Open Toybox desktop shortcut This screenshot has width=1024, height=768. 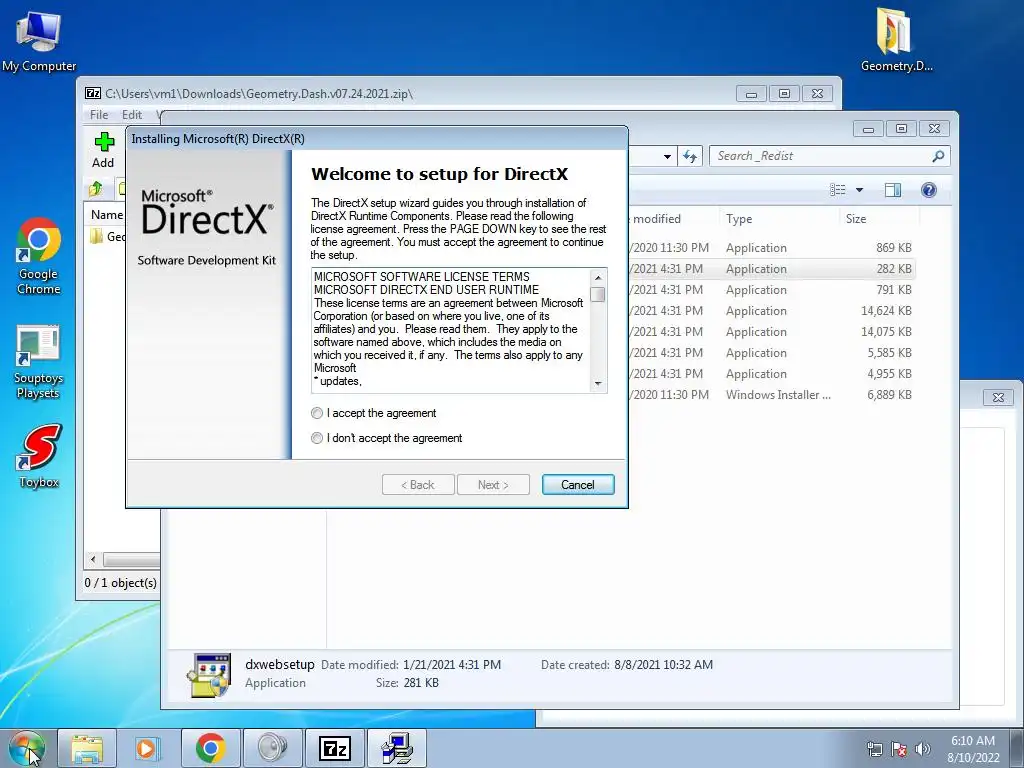39,456
